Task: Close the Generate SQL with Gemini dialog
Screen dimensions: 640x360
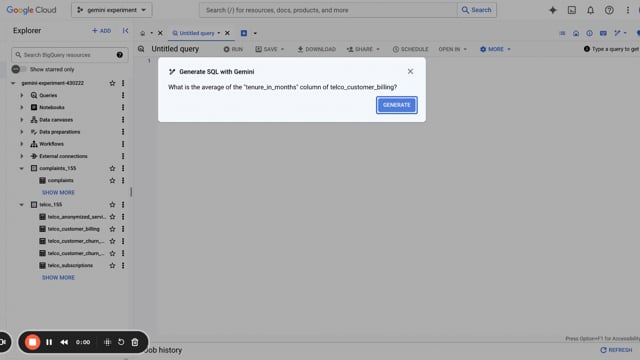Action: click(x=410, y=71)
